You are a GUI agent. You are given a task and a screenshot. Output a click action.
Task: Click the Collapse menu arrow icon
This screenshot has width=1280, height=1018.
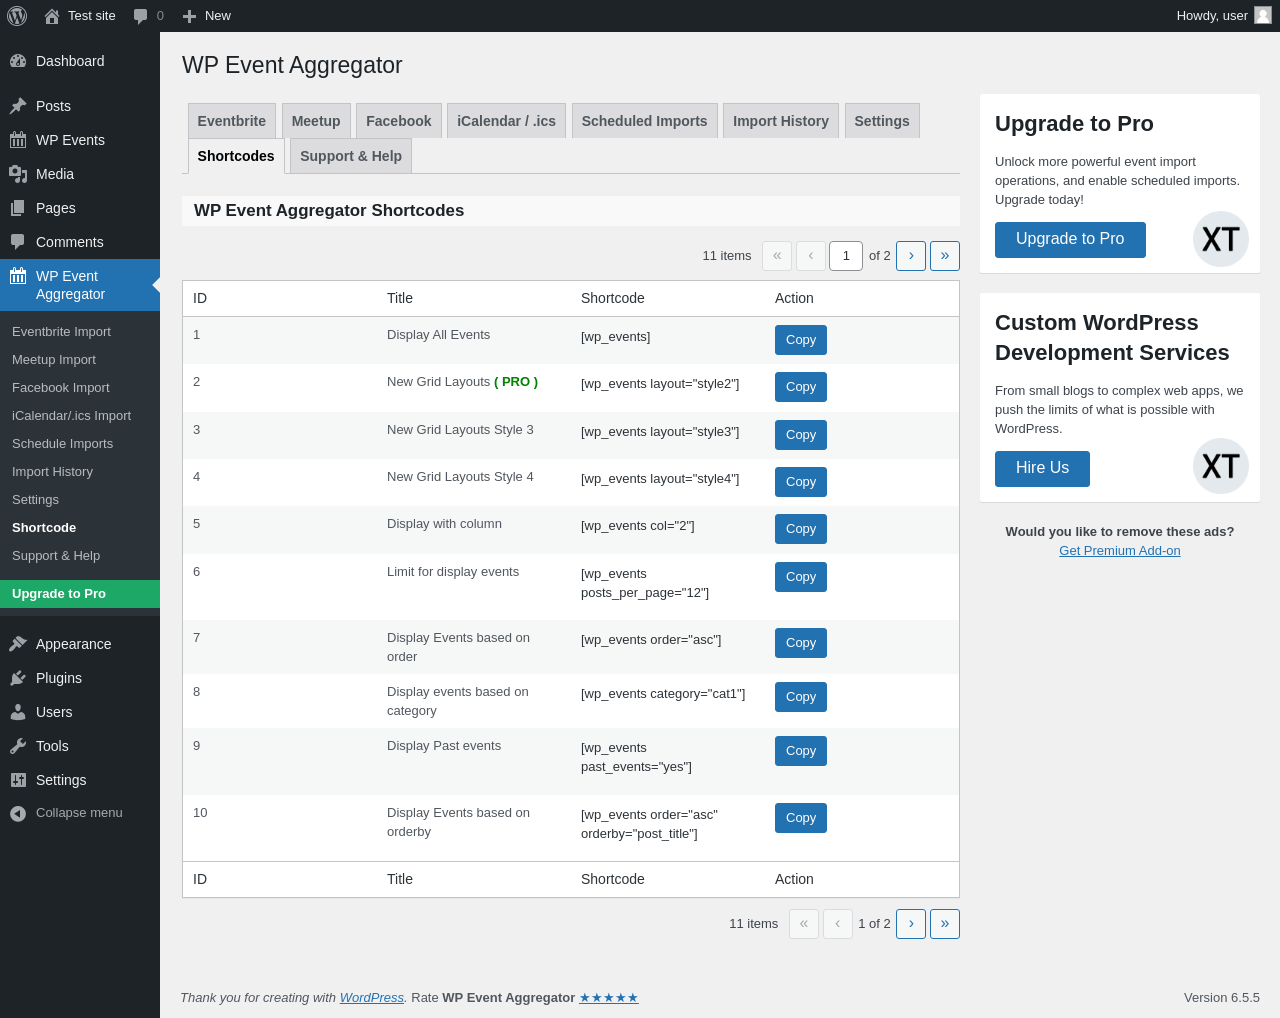18,813
